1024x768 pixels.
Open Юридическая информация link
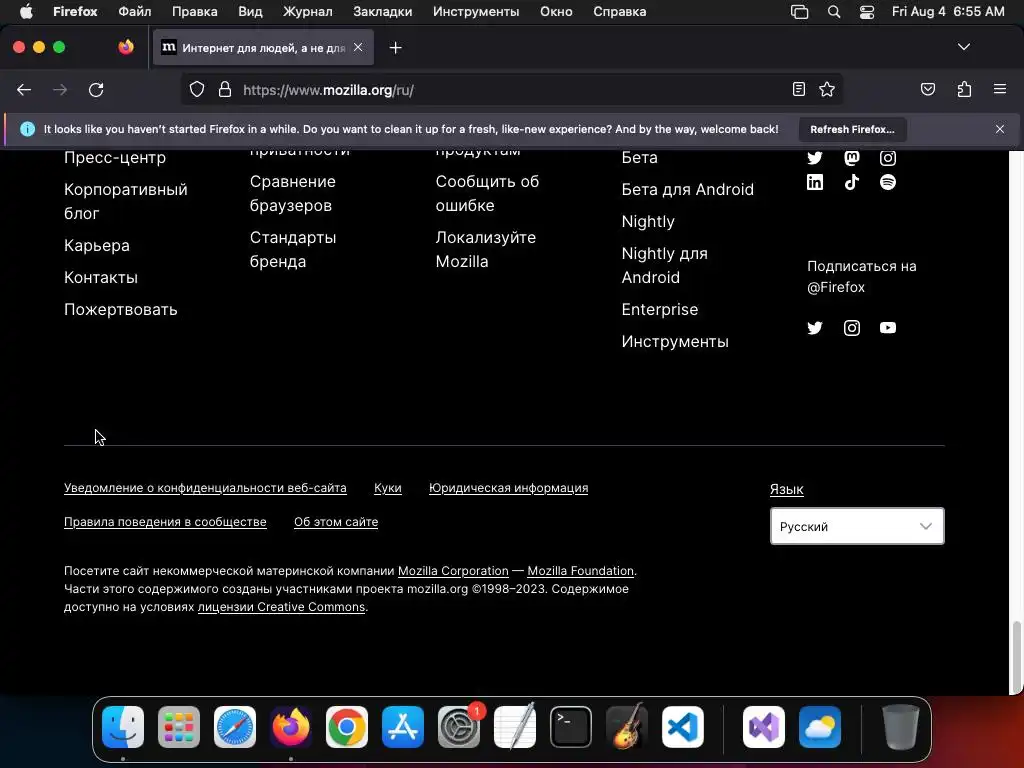pos(508,488)
